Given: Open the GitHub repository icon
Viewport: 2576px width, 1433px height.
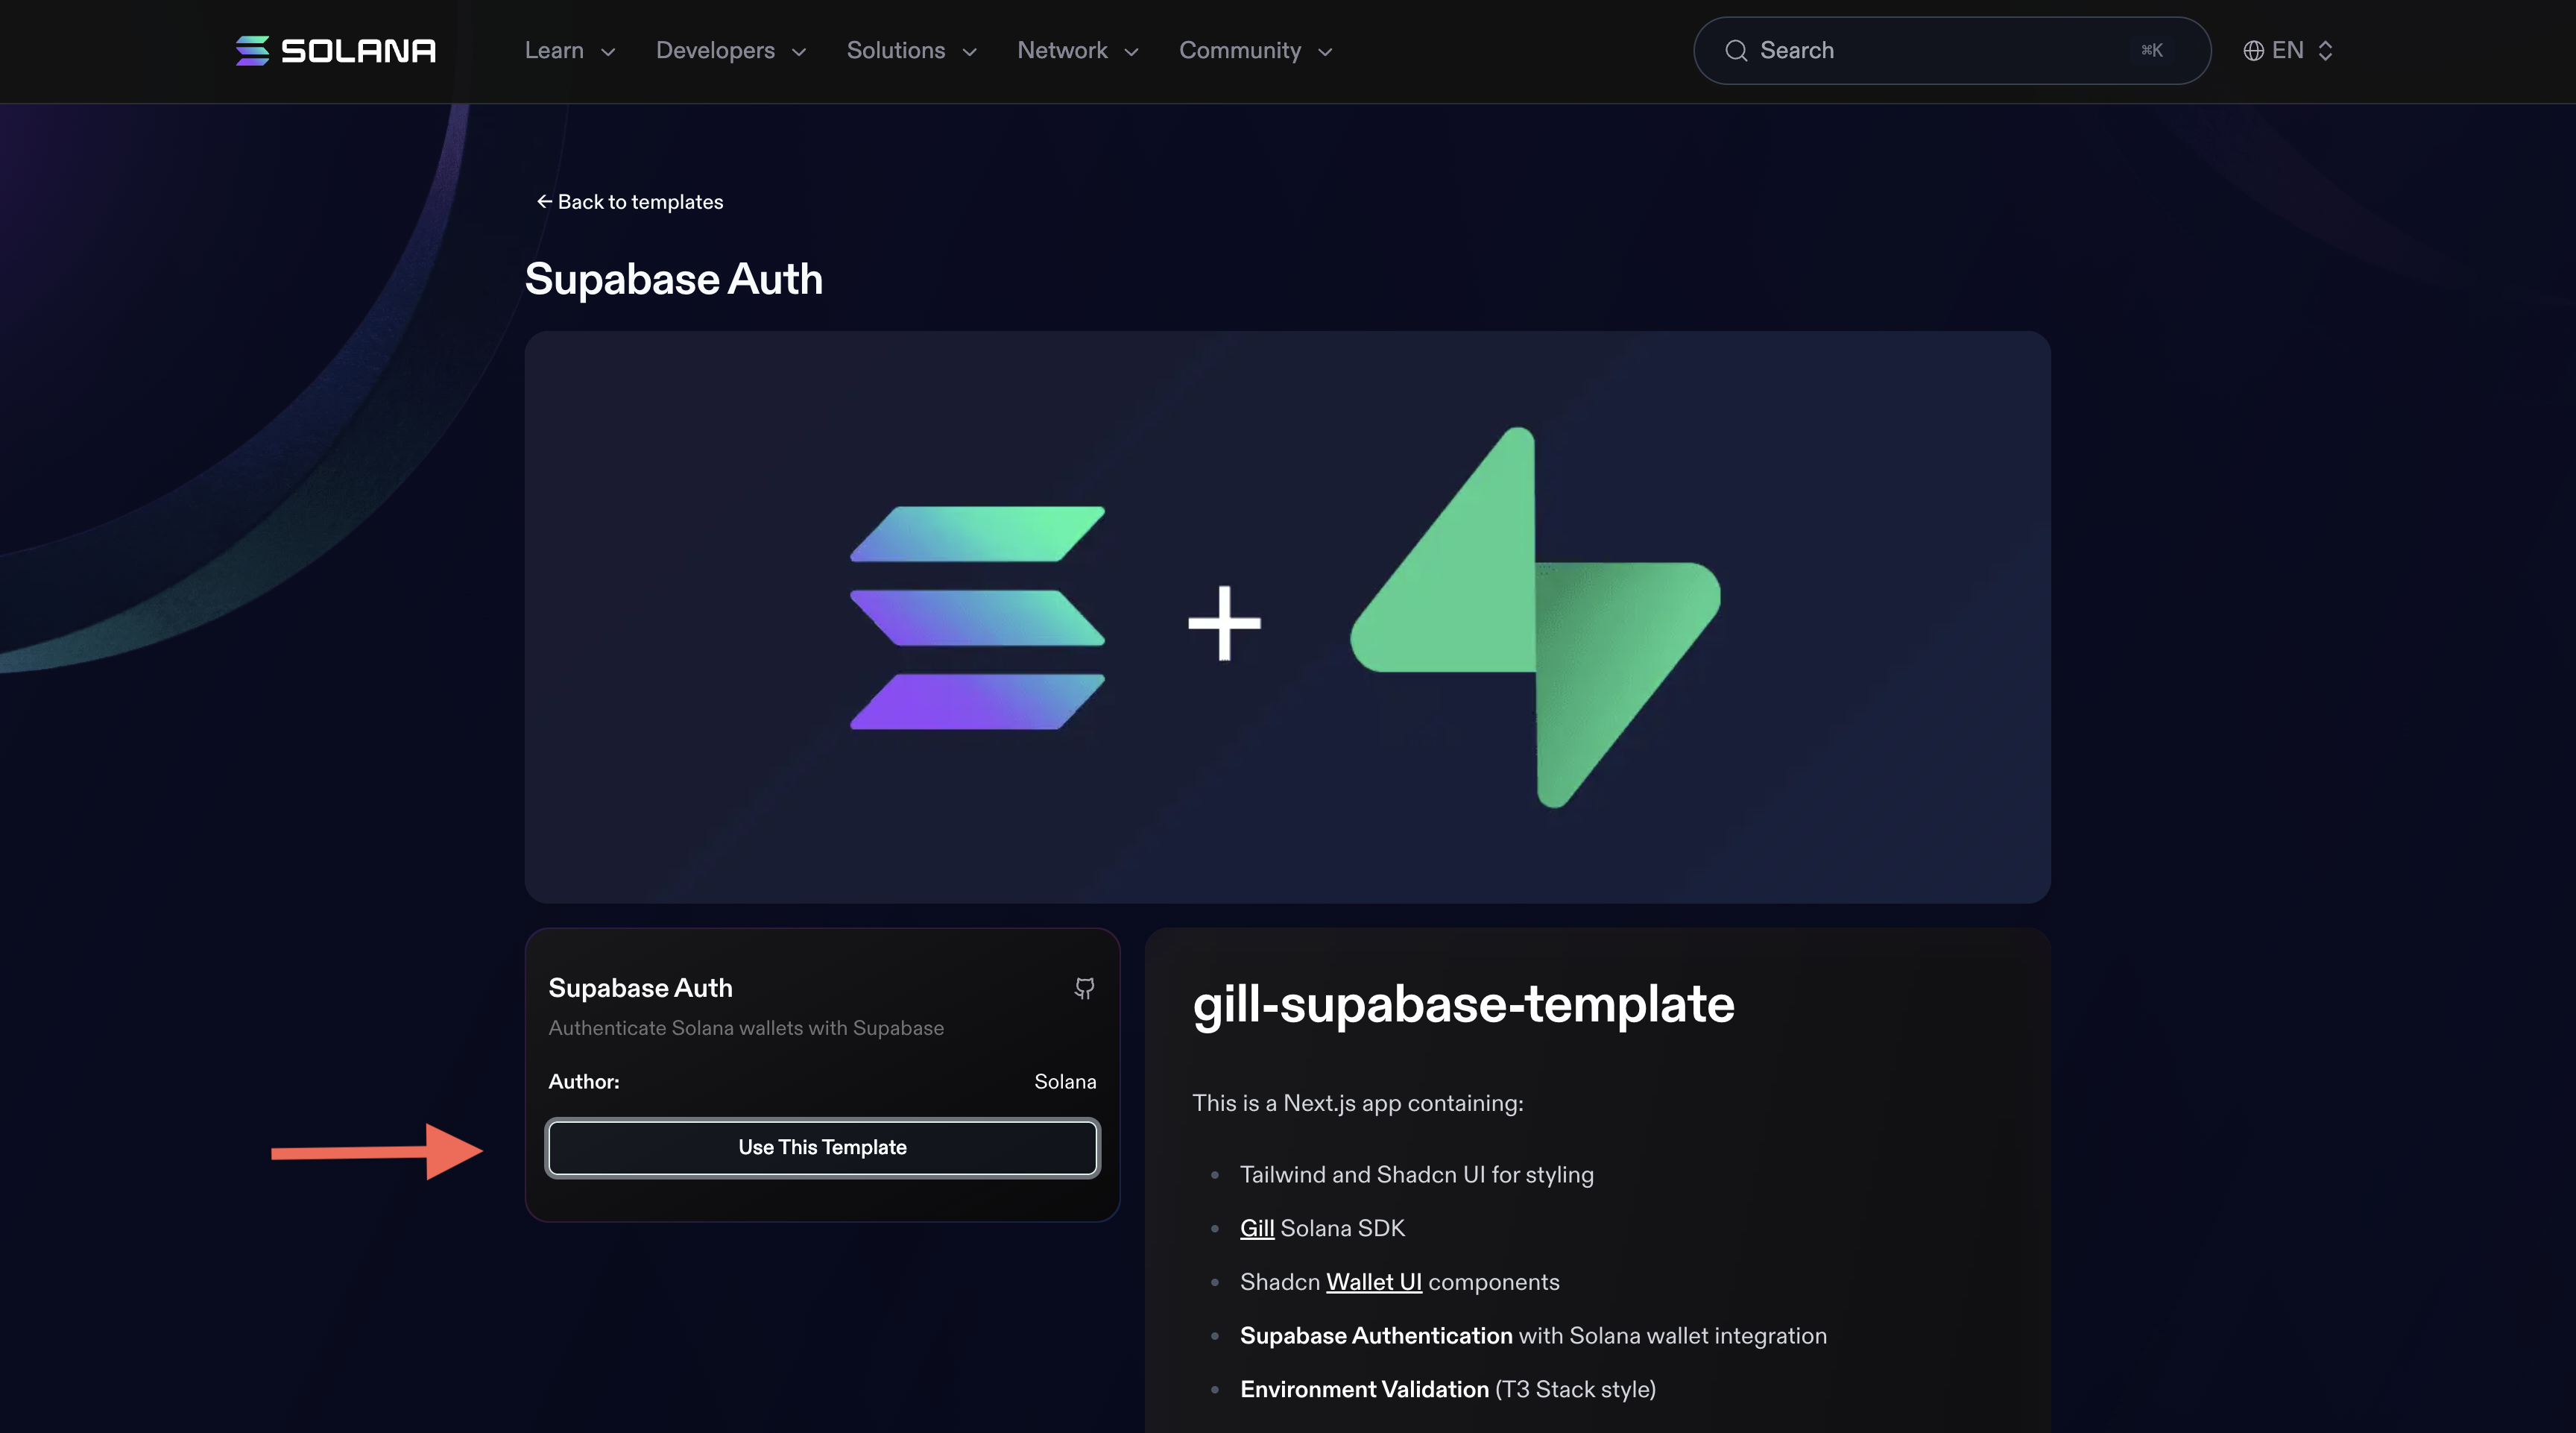Looking at the screenshot, I should [x=1084, y=988].
